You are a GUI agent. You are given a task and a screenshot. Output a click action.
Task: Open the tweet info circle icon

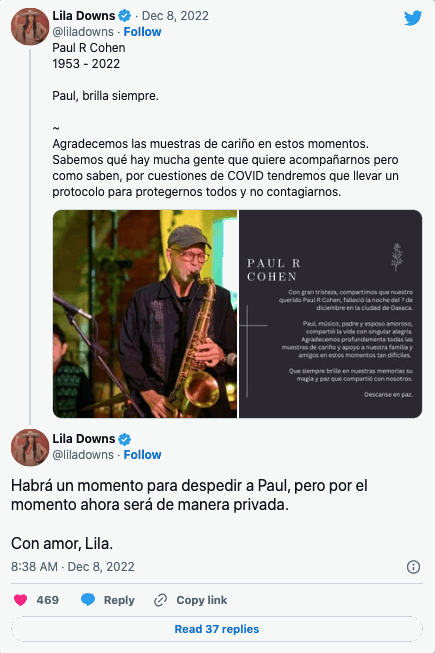(x=413, y=567)
